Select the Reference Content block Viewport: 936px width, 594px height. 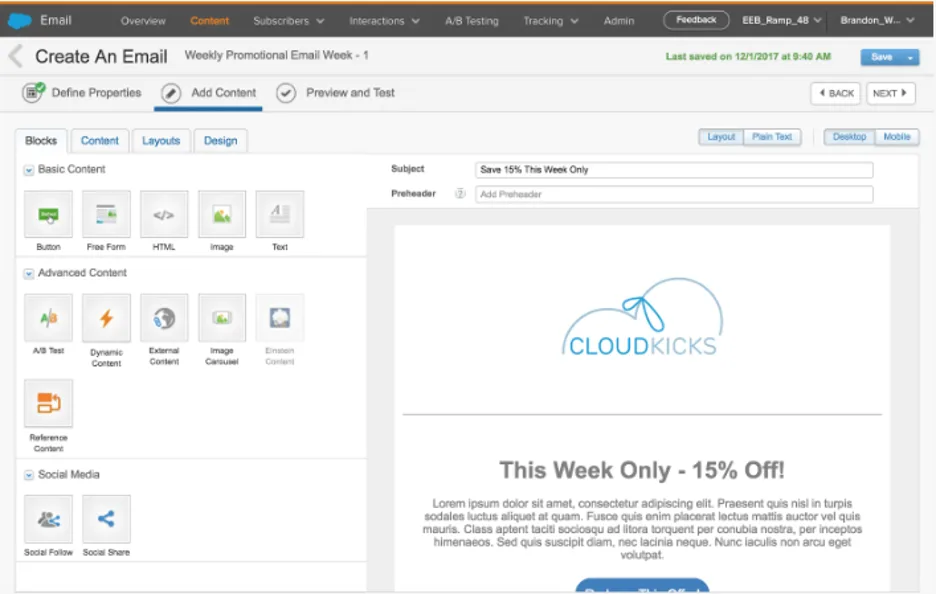pos(48,403)
